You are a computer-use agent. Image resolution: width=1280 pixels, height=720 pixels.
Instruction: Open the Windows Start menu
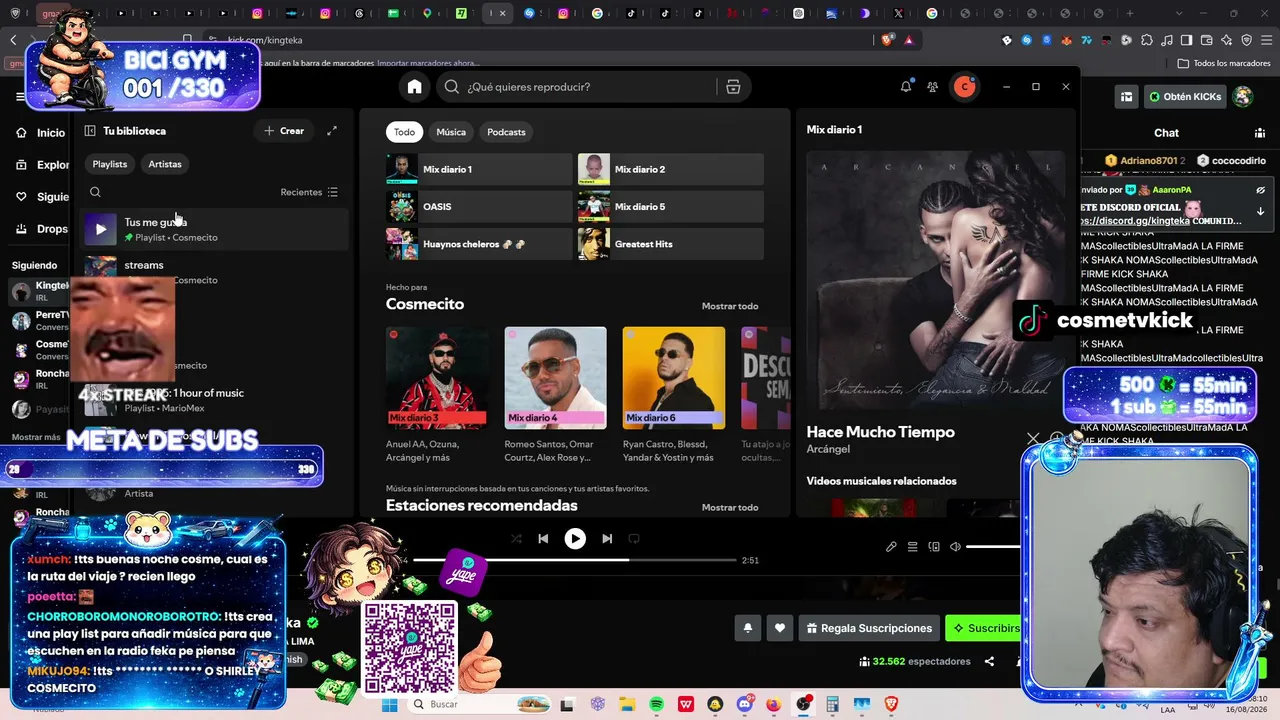point(389,705)
